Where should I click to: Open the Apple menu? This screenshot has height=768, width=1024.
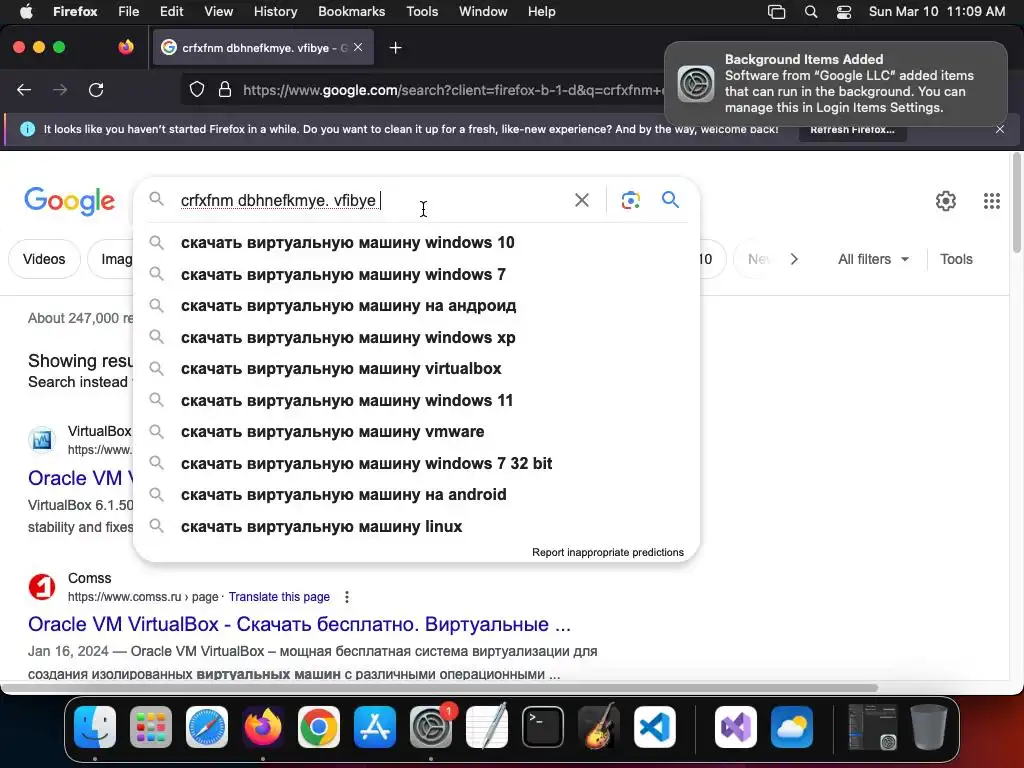(26, 12)
